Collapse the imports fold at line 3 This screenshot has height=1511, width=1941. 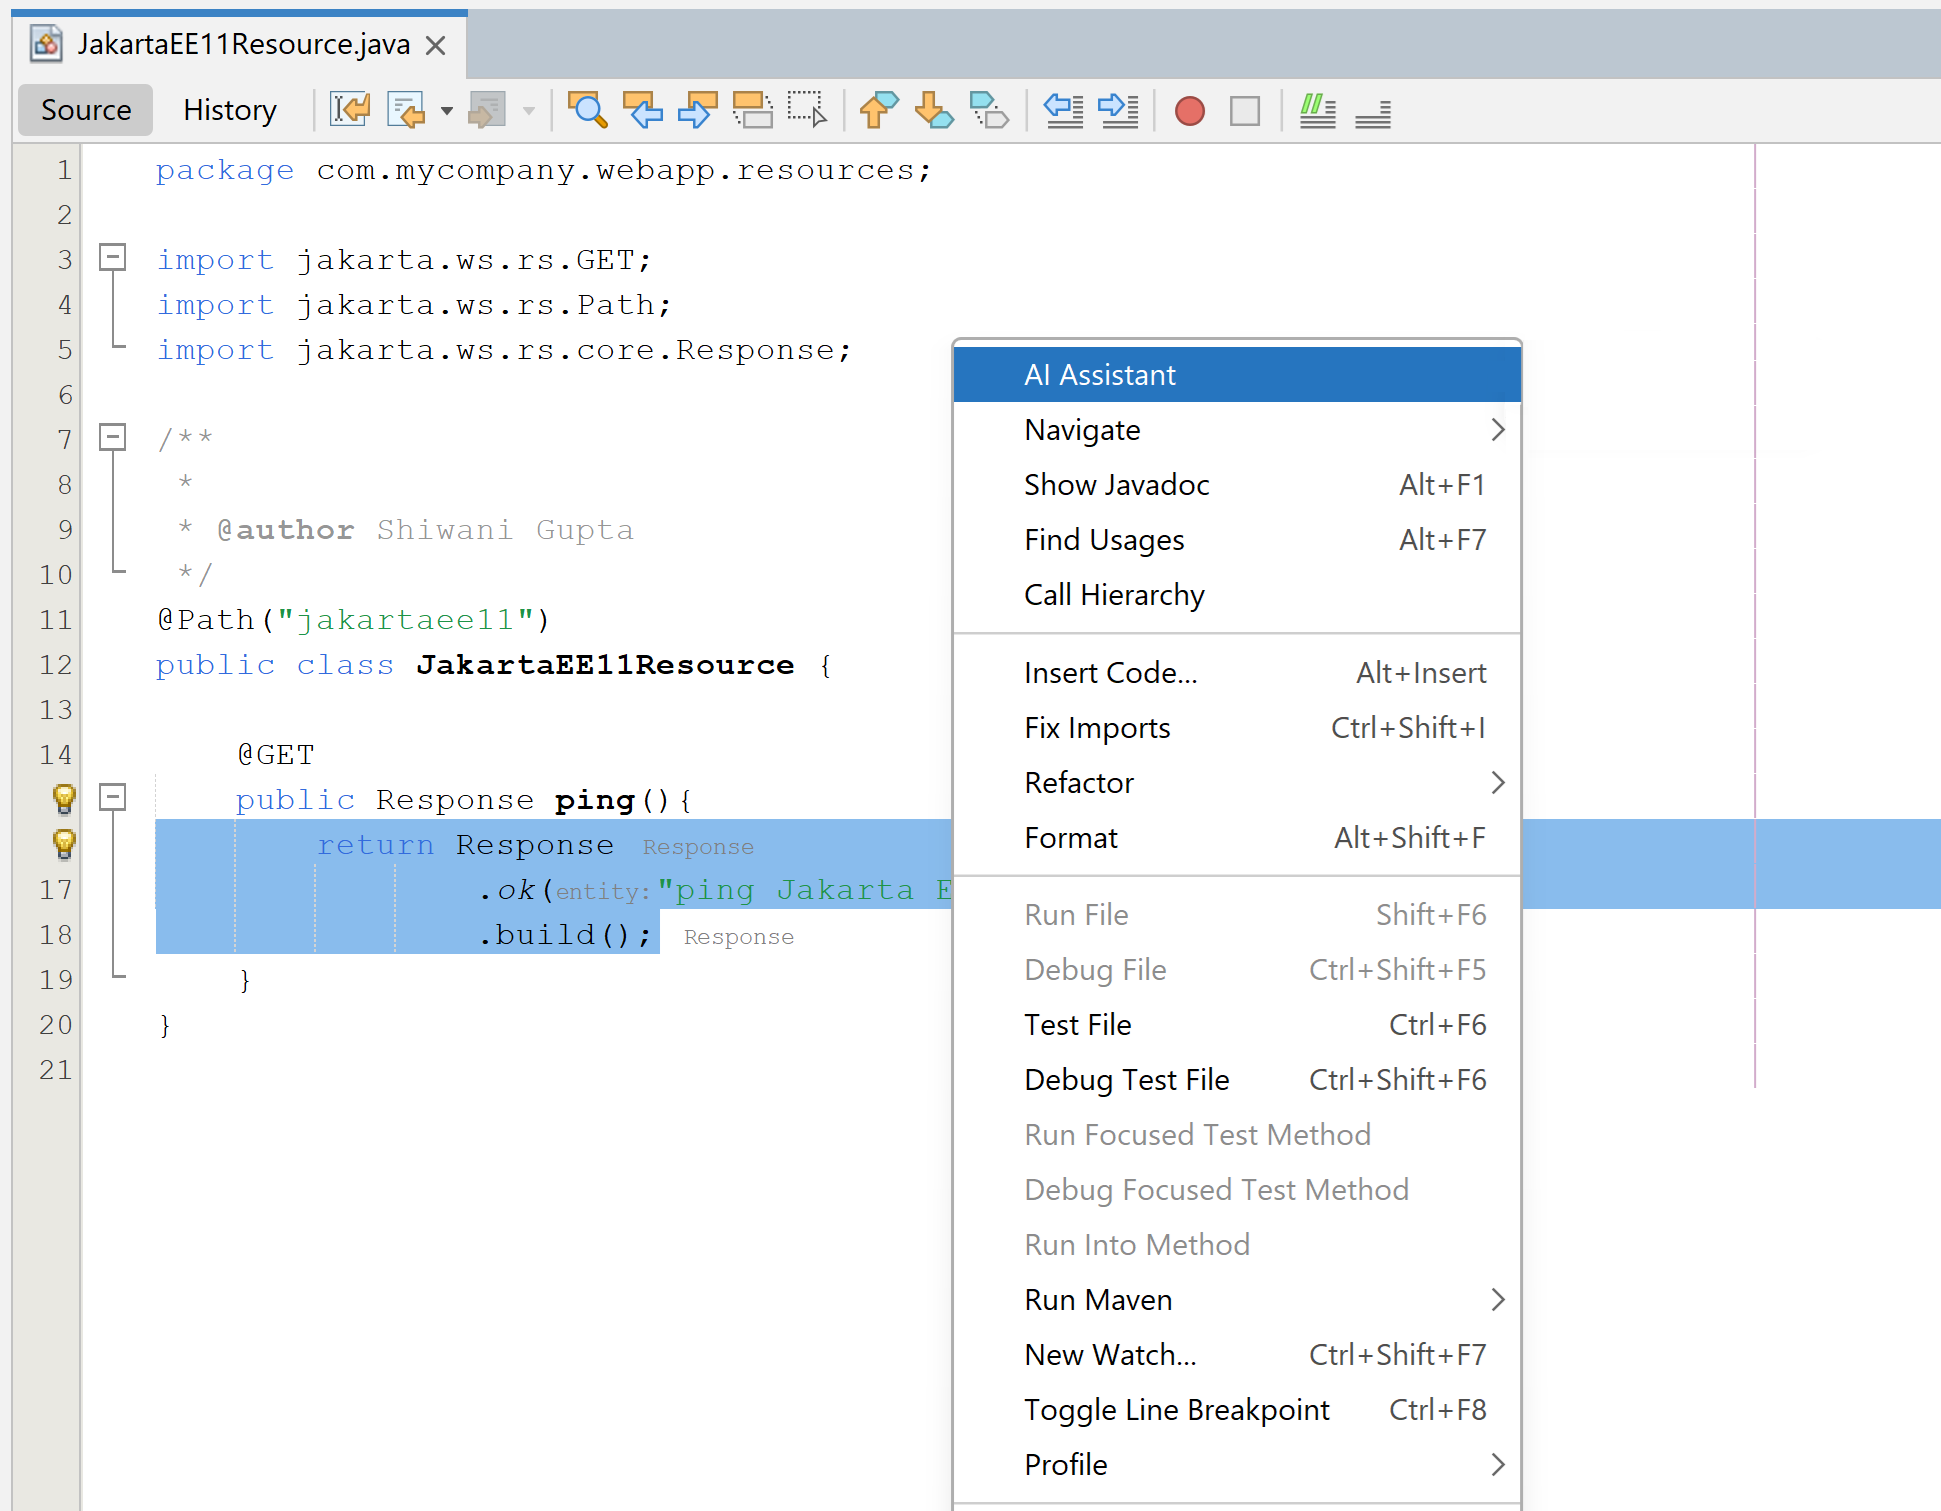[113, 258]
